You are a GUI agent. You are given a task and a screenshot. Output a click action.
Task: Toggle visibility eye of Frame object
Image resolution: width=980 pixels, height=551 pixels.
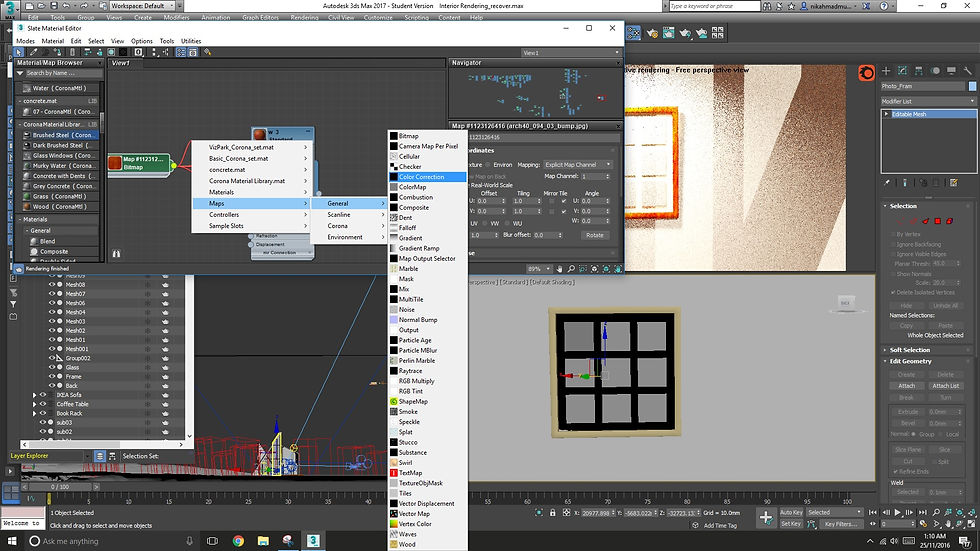(x=52, y=377)
